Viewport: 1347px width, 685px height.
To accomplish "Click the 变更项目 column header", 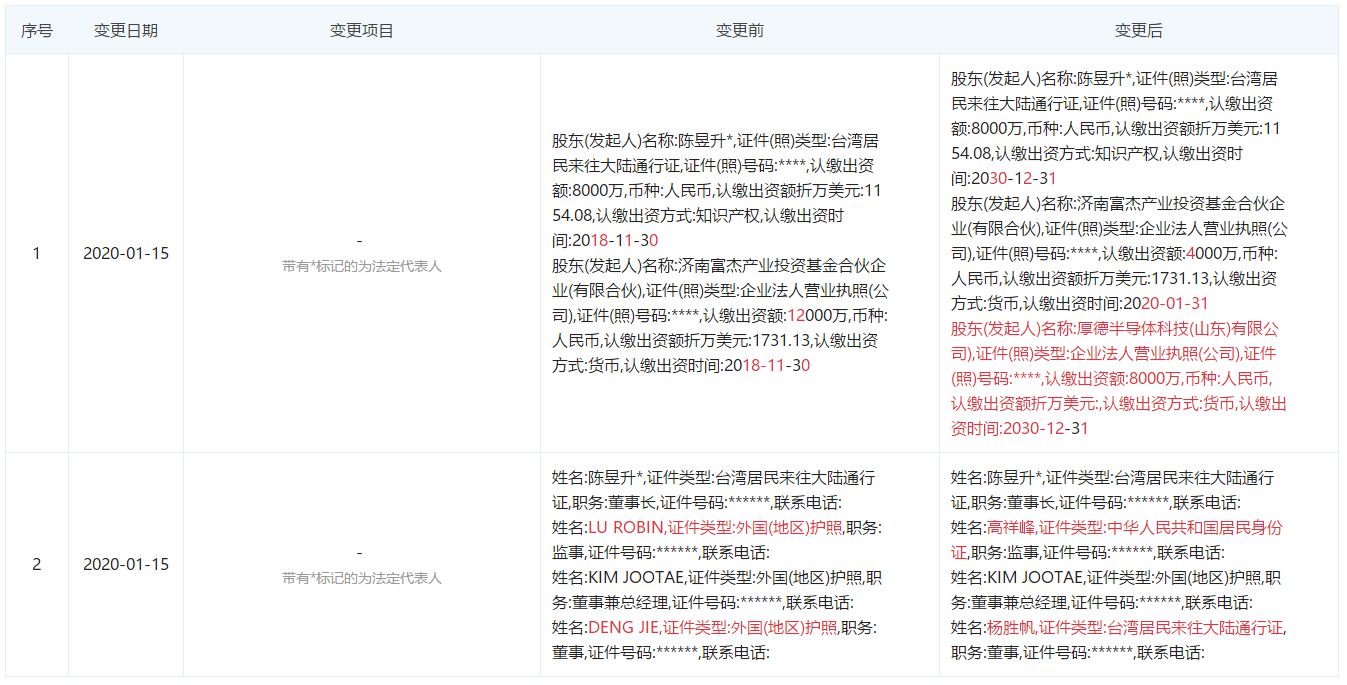I will click(x=362, y=30).
